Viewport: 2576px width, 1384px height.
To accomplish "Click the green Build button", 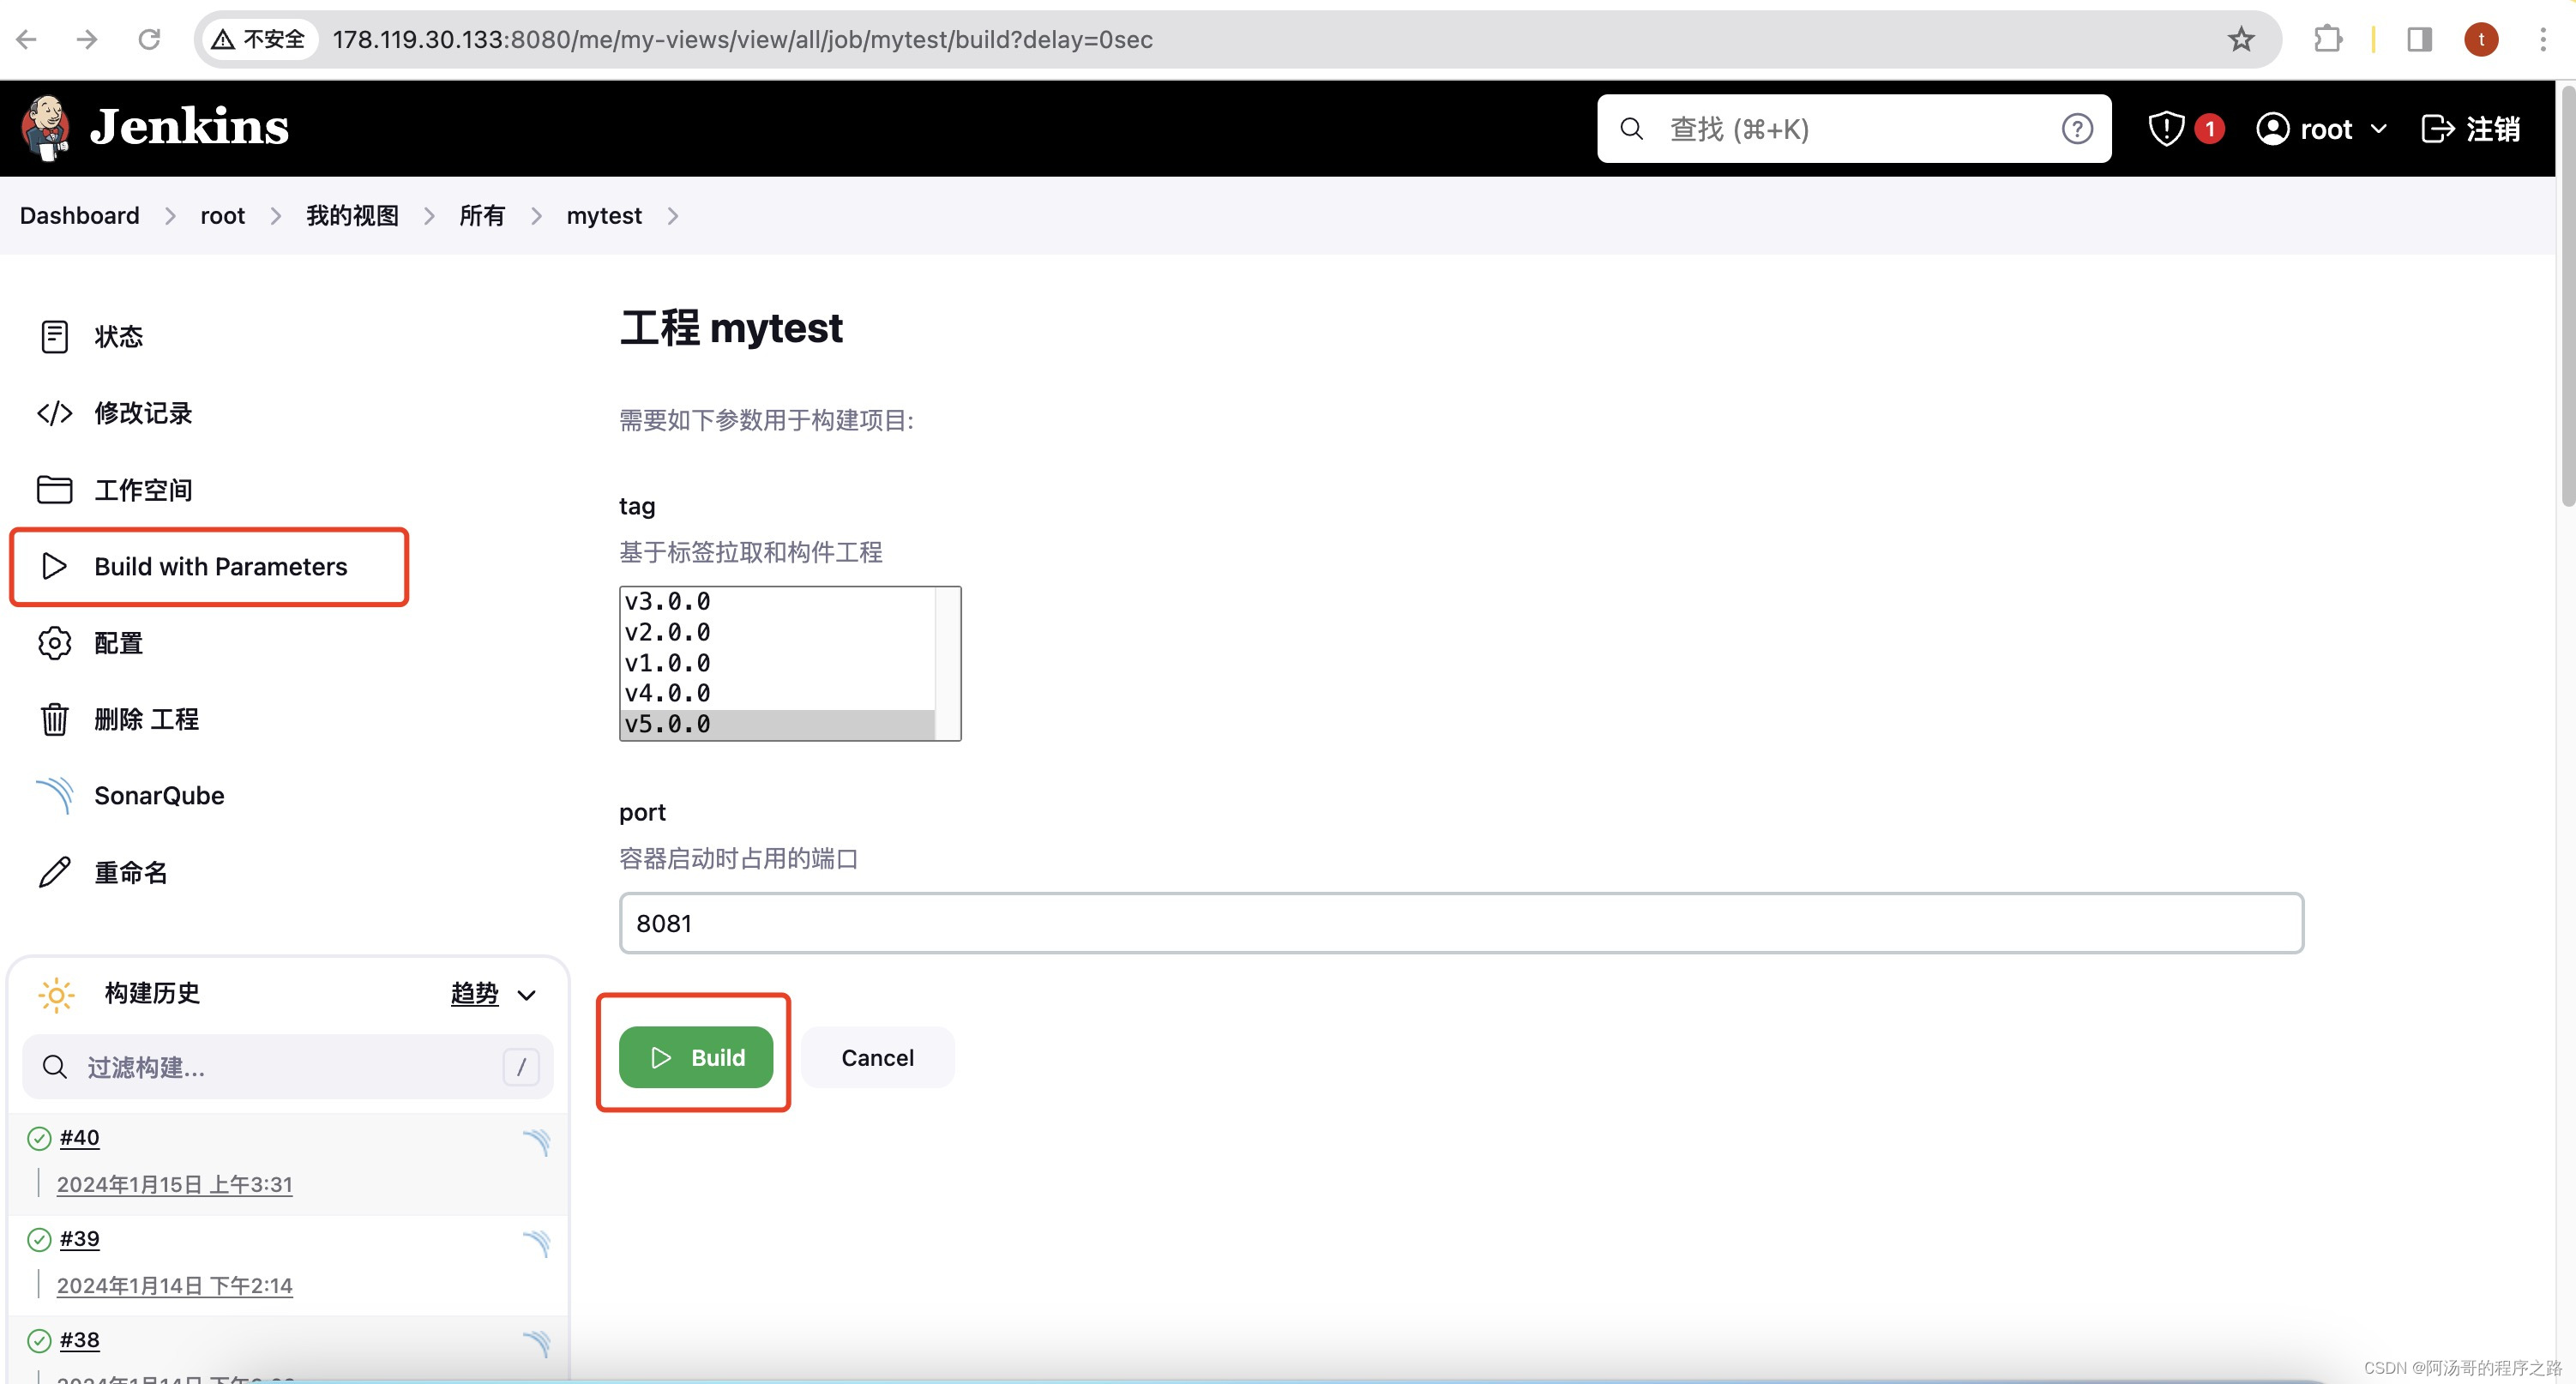I will (x=695, y=1056).
